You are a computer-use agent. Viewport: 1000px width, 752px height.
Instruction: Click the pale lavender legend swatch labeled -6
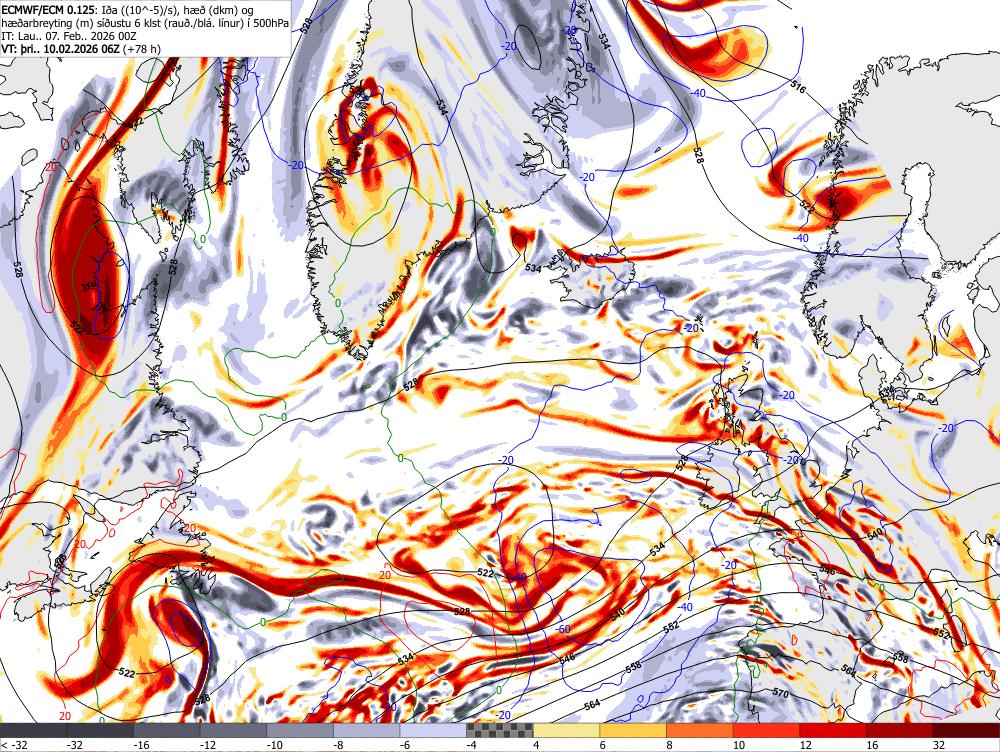pos(434,731)
